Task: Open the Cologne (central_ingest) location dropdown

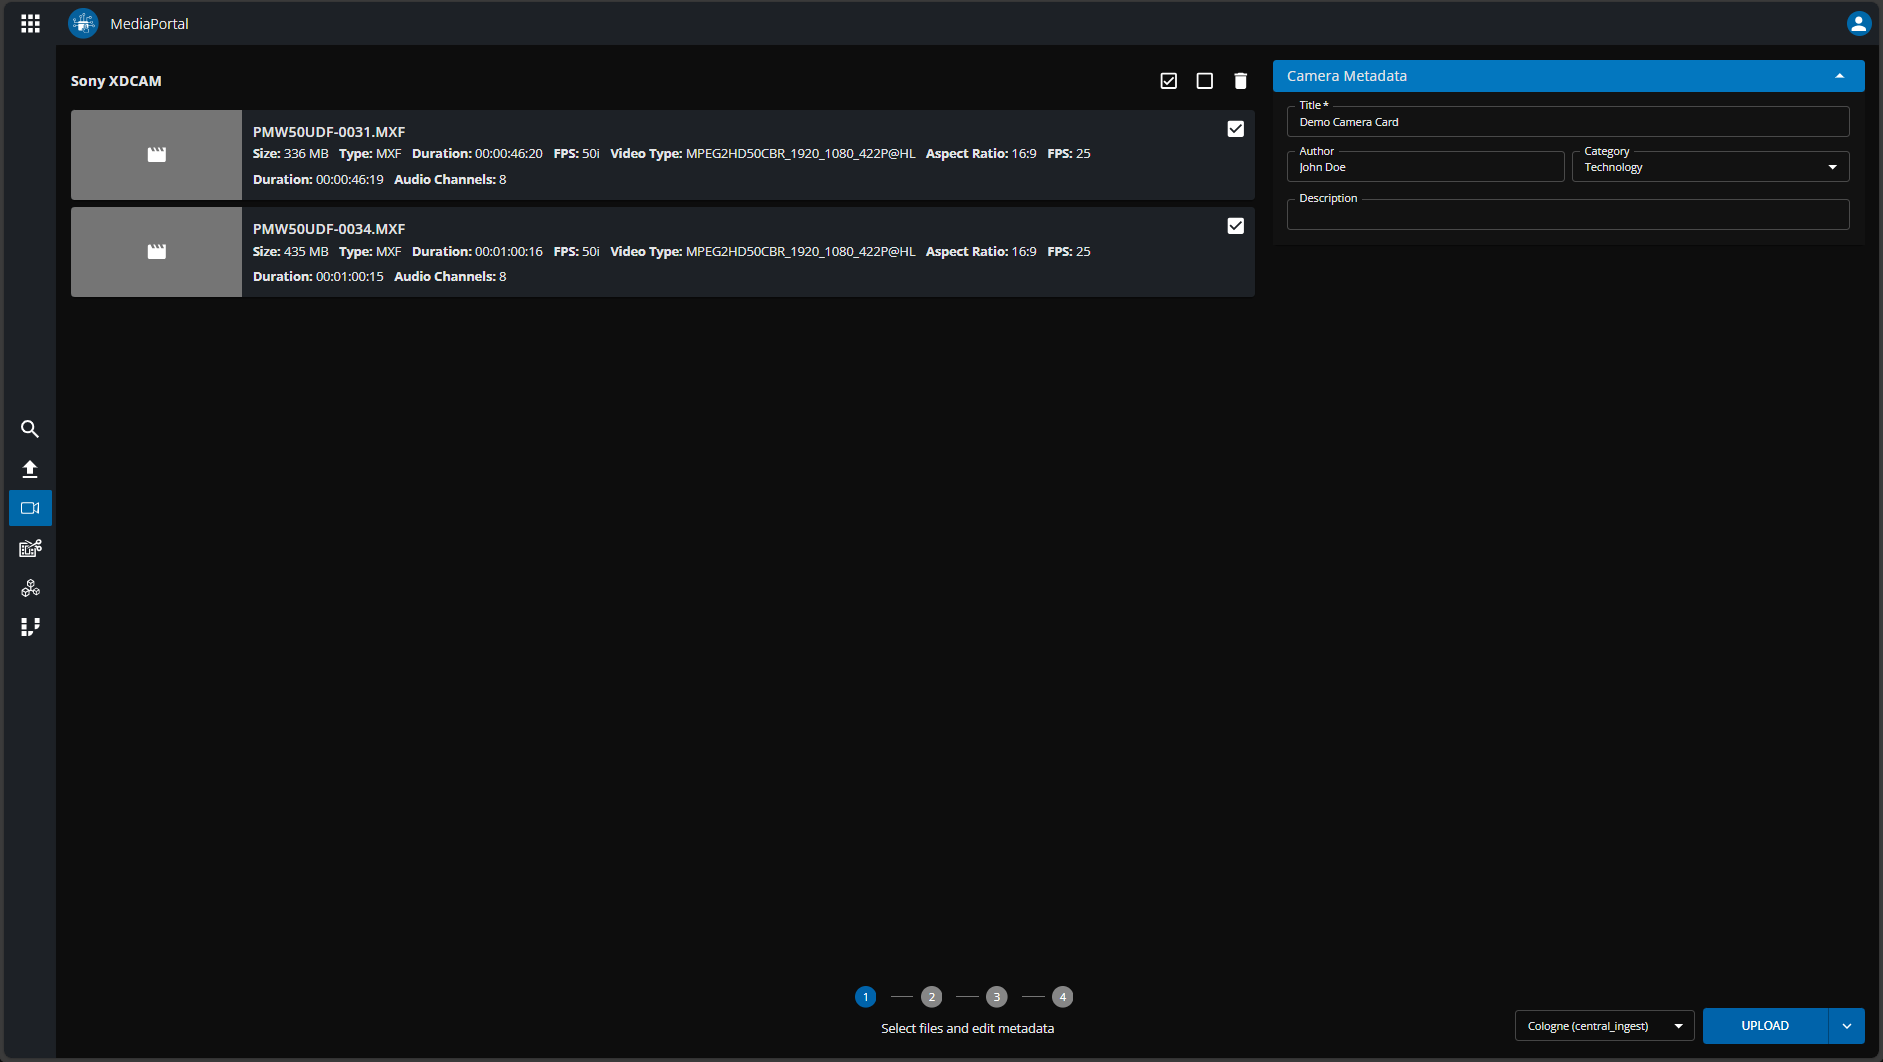Action: (x=1604, y=1026)
